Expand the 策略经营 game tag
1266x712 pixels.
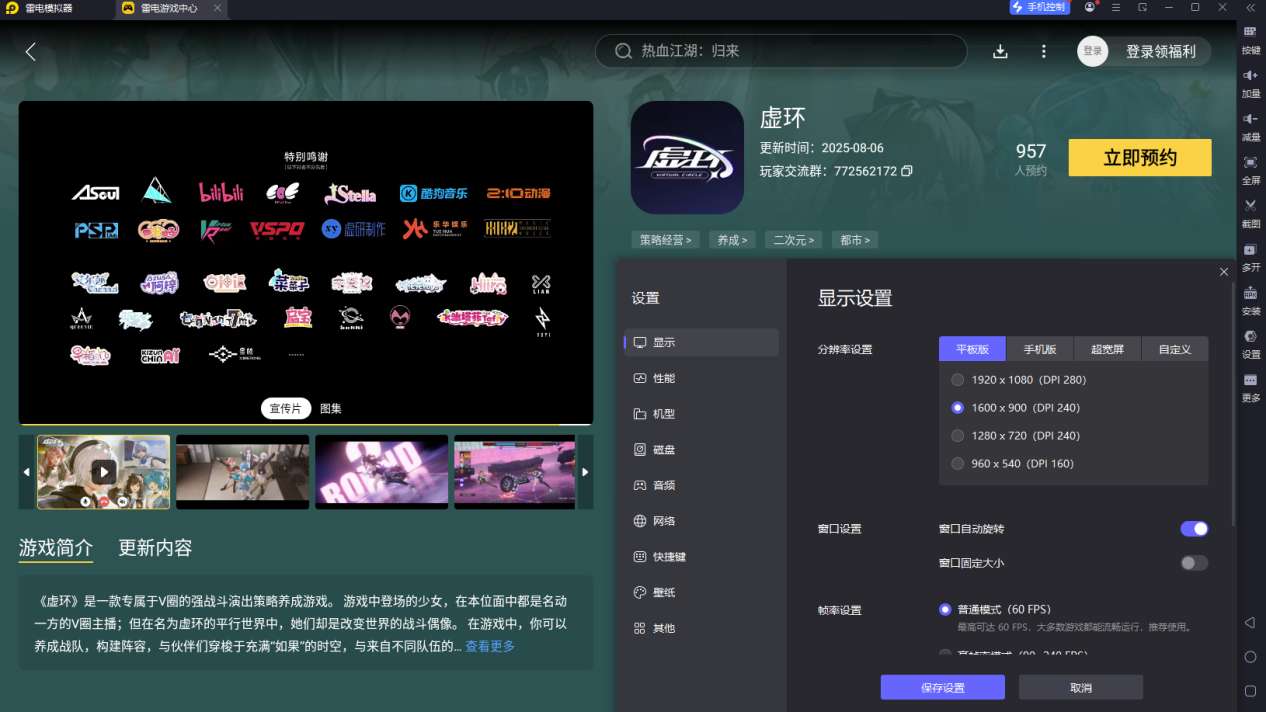click(664, 240)
